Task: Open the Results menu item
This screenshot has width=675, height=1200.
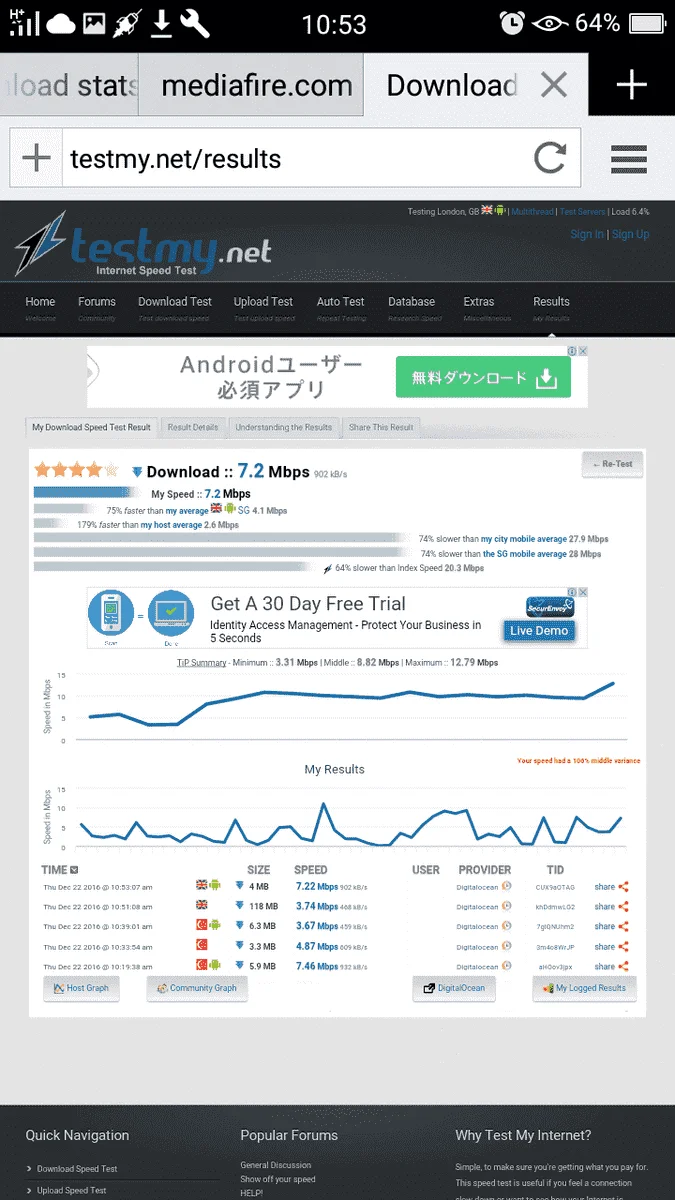Action: coord(551,302)
